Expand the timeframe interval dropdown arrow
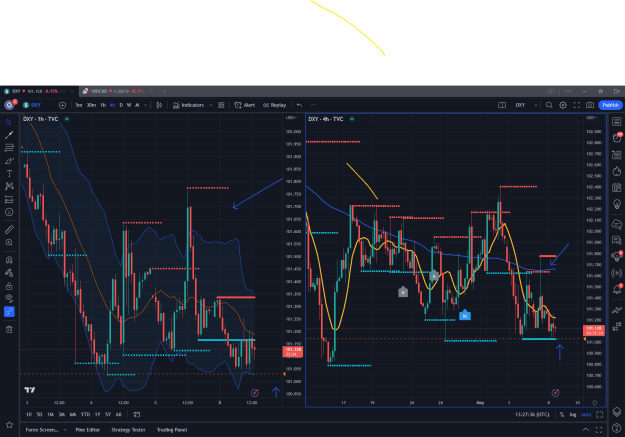Viewport: 625px width, 437px height. pyautogui.click(x=145, y=105)
